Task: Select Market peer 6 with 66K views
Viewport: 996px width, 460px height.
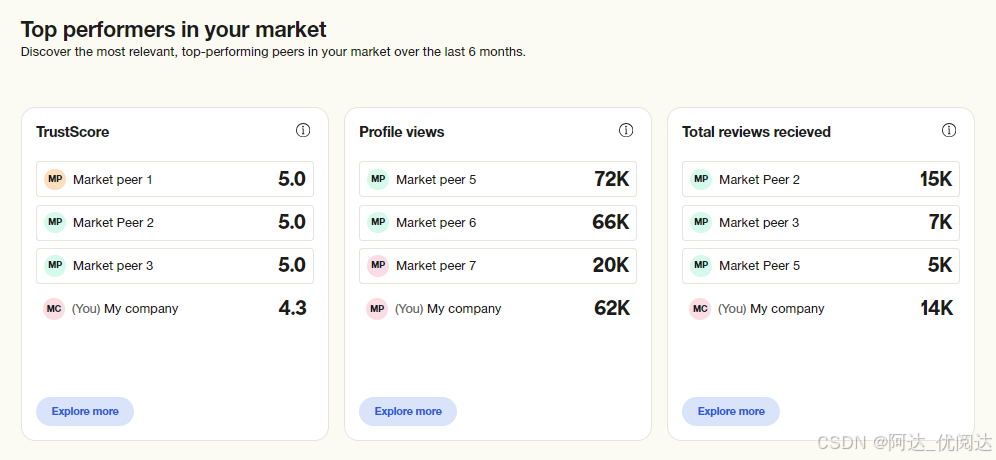Action: (498, 223)
